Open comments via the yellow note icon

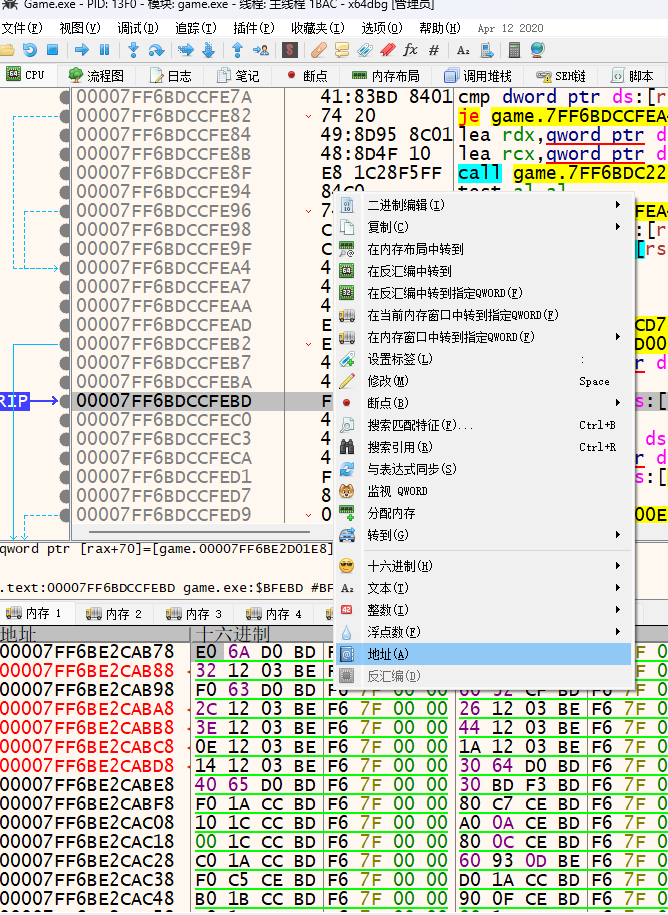tap(342, 50)
